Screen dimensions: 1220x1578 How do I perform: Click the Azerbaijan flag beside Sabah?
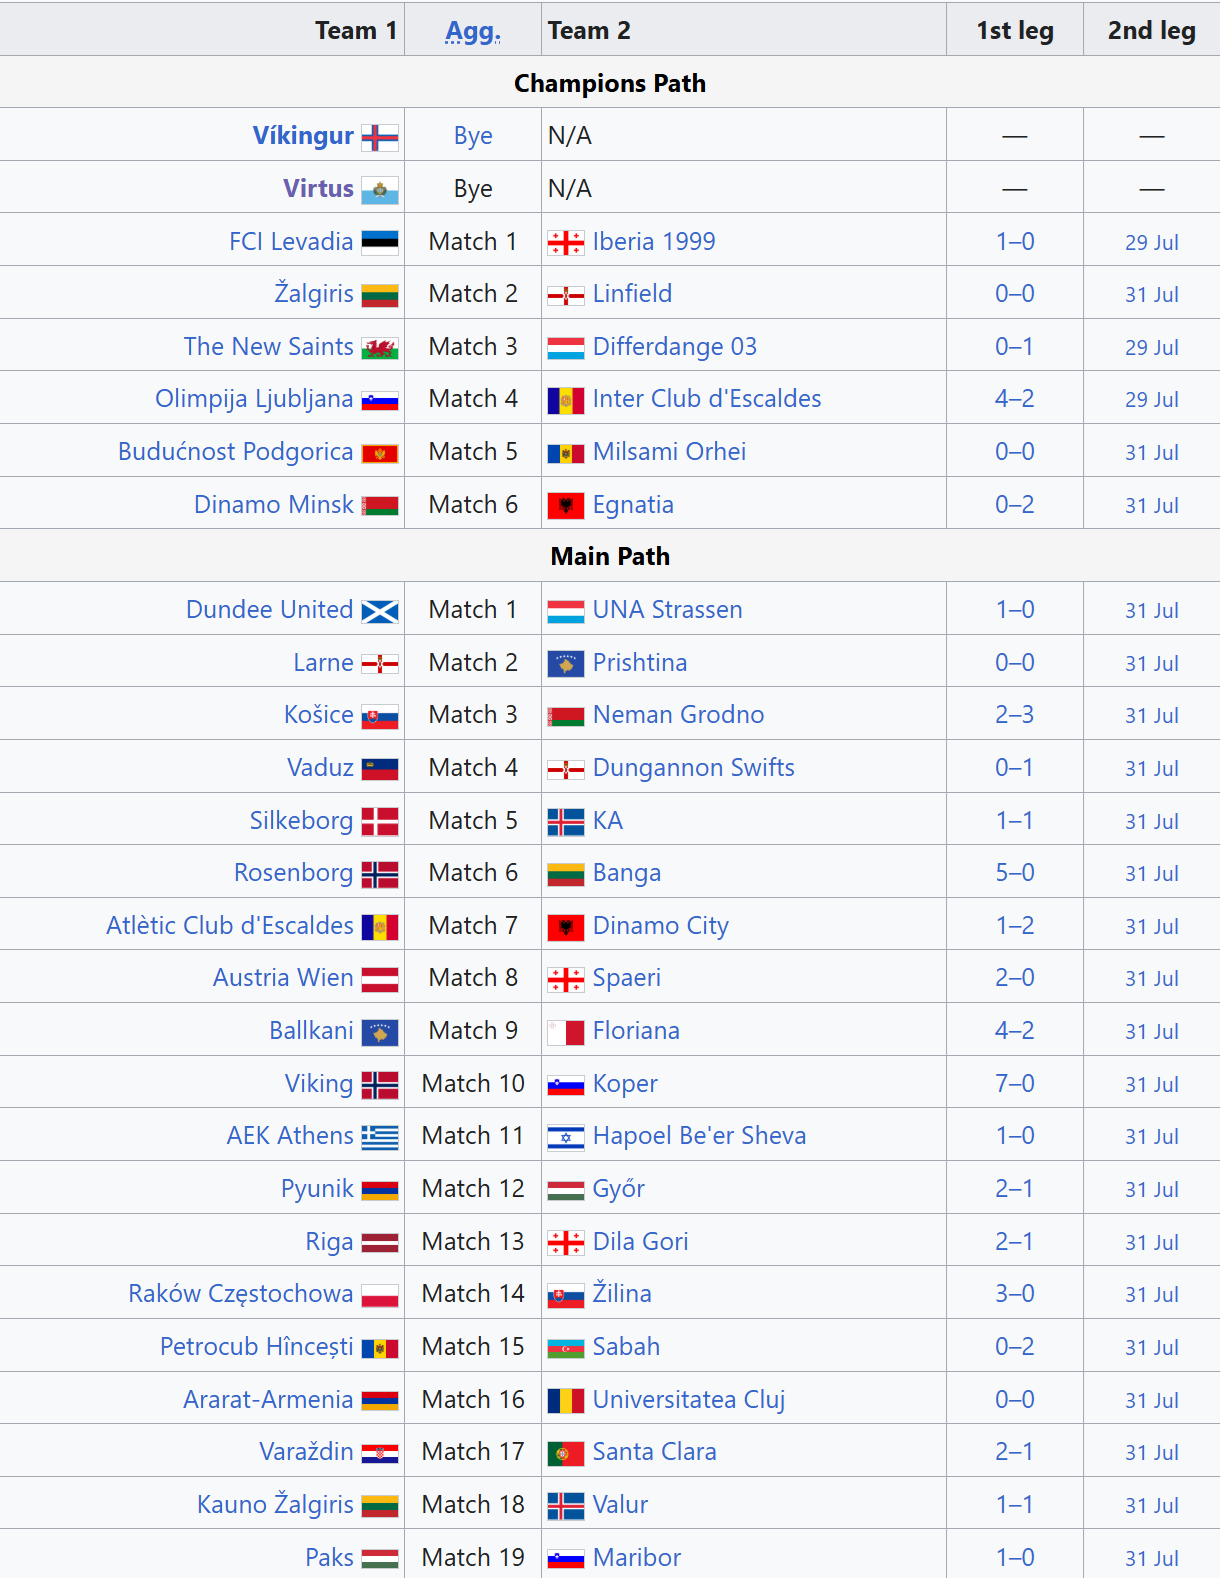pyautogui.click(x=566, y=1348)
